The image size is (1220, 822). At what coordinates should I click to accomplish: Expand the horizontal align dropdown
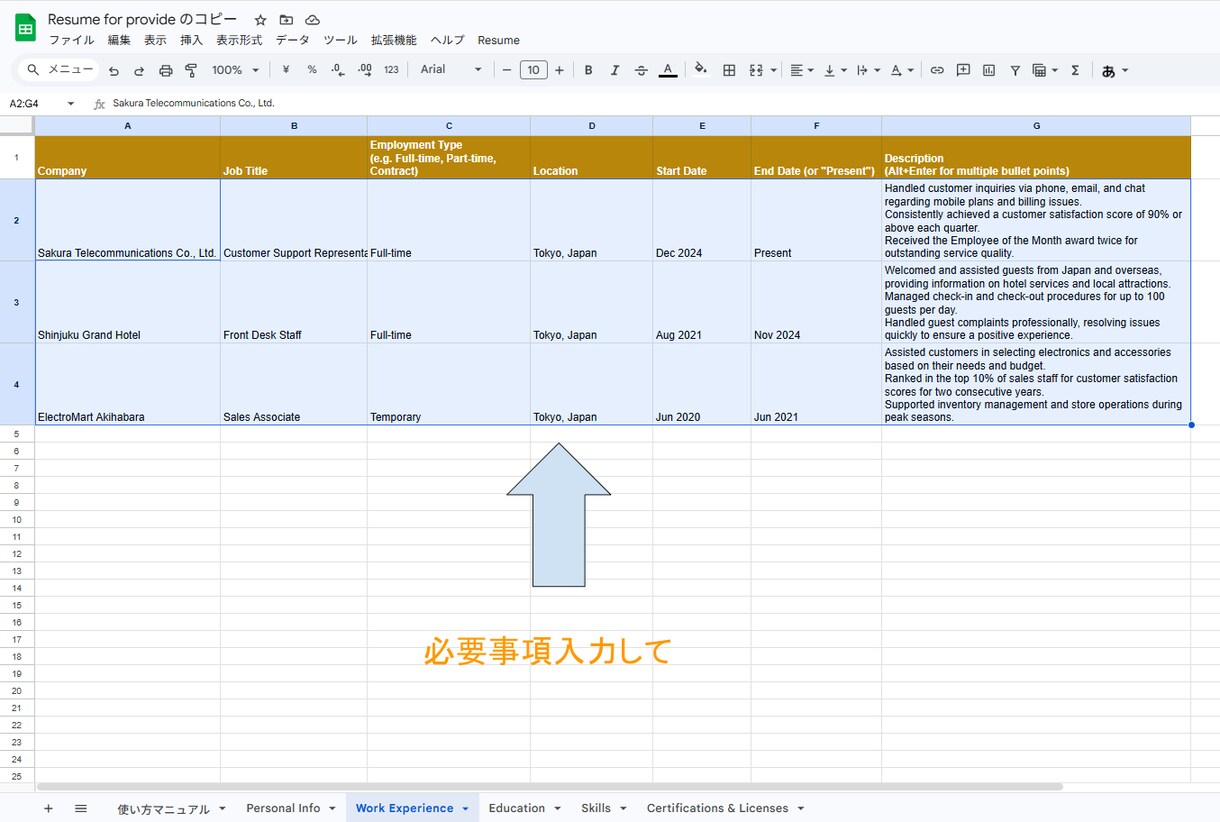[802, 70]
